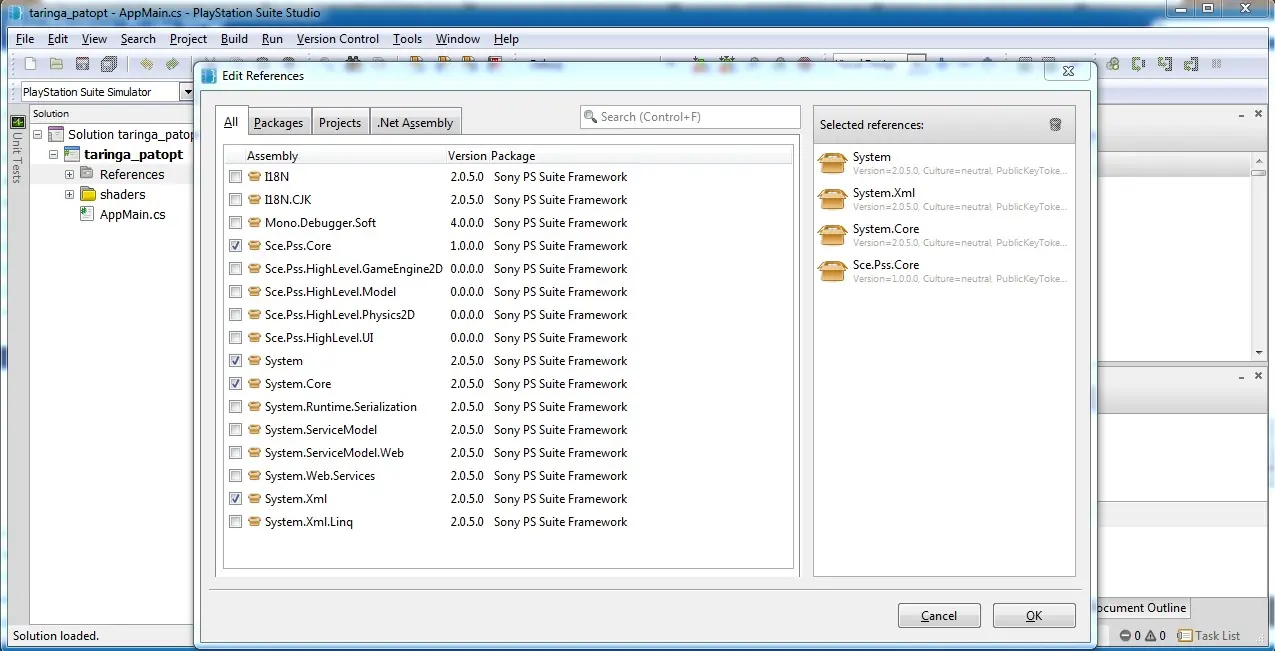Select the All tab
1275x651 pixels.
point(231,122)
